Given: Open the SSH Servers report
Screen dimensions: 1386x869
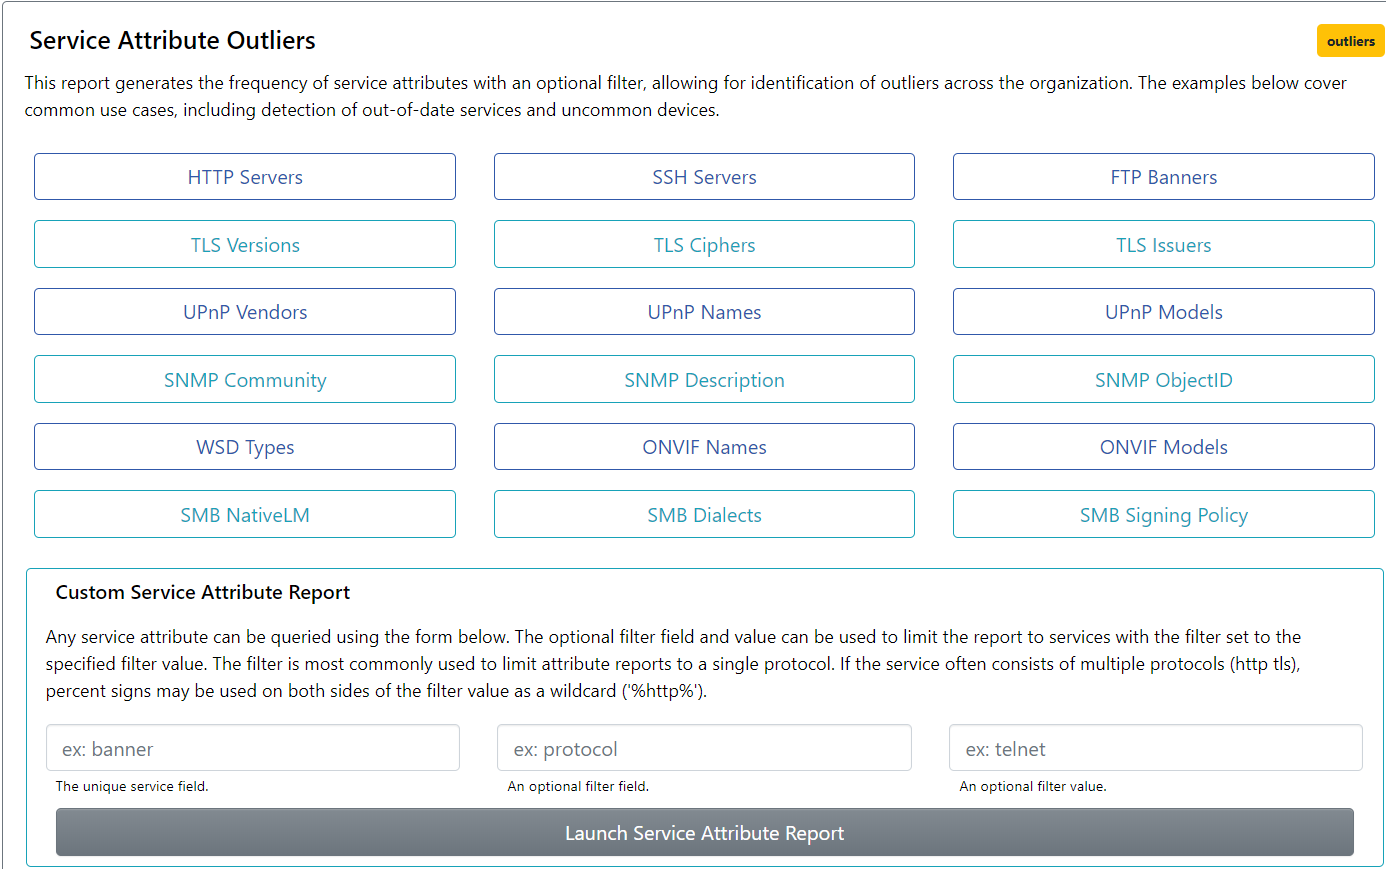Looking at the screenshot, I should pos(704,176).
